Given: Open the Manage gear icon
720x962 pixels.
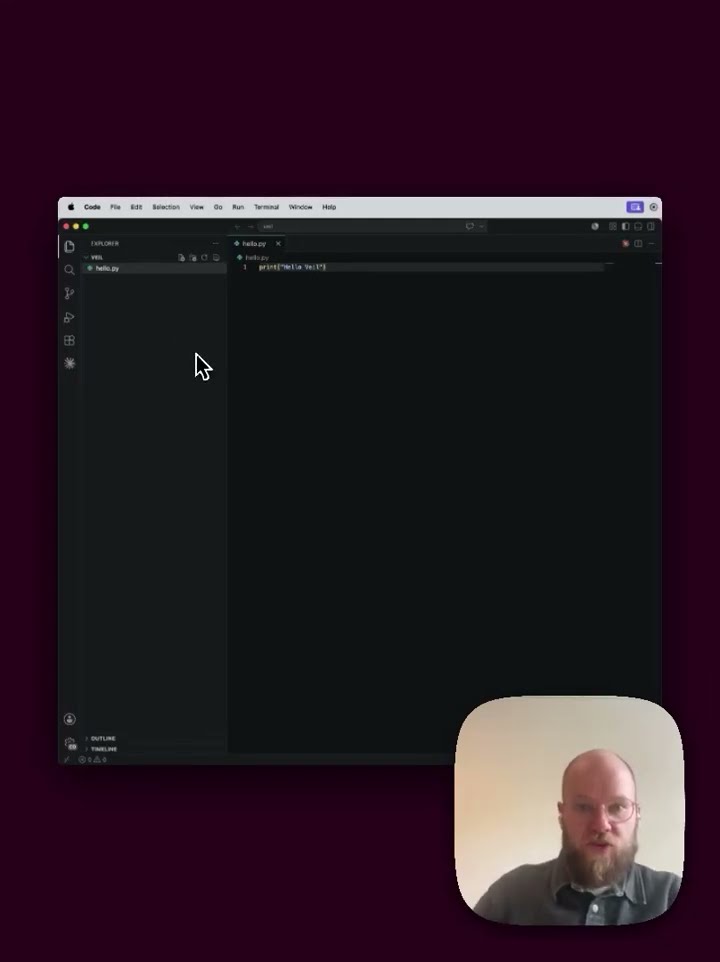Looking at the screenshot, I should tap(70, 743).
